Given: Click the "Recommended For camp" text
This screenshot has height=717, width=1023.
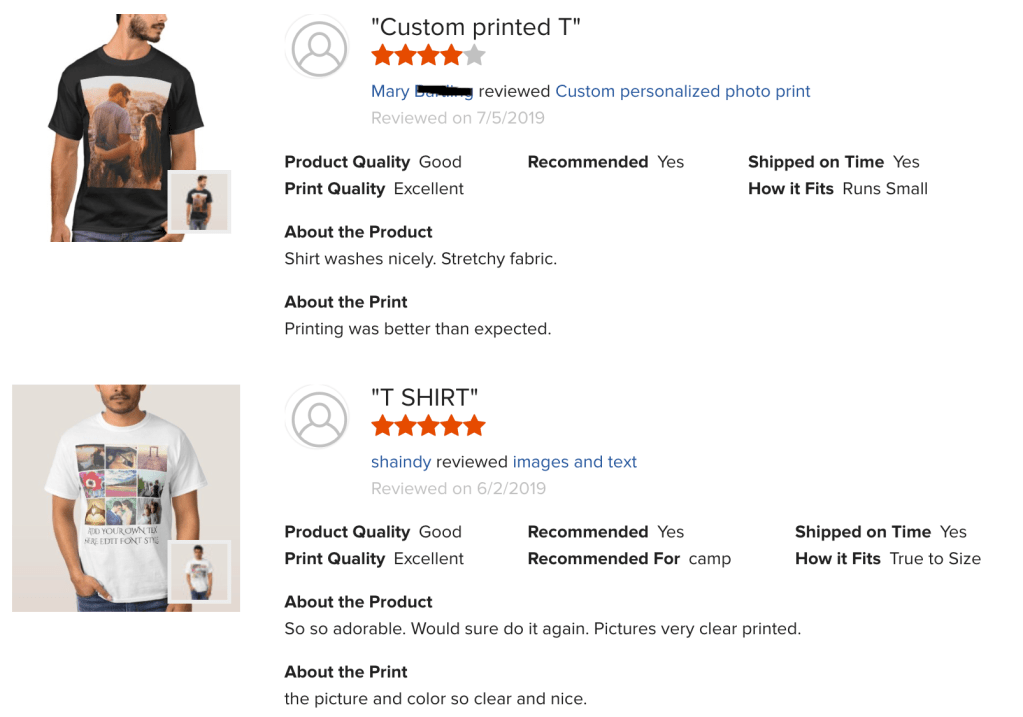Looking at the screenshot, I should point(629,559).
